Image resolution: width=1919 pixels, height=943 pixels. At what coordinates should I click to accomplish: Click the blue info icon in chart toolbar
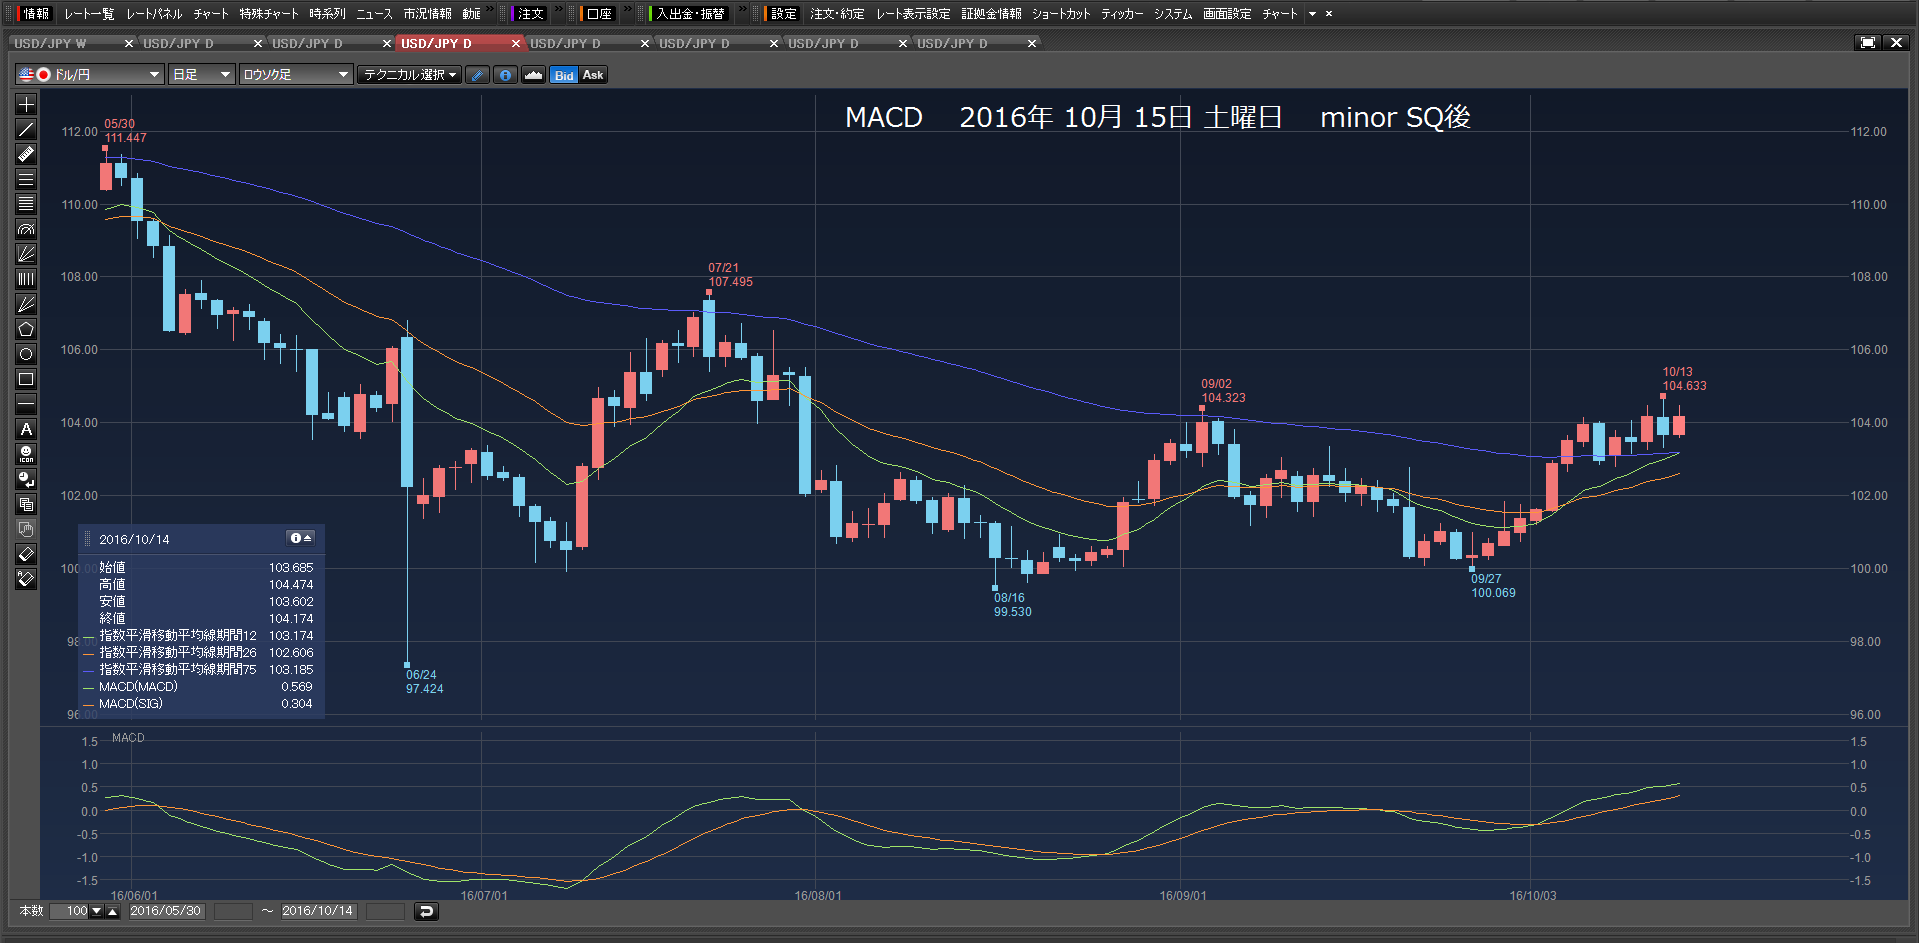[x=506, y=75]
